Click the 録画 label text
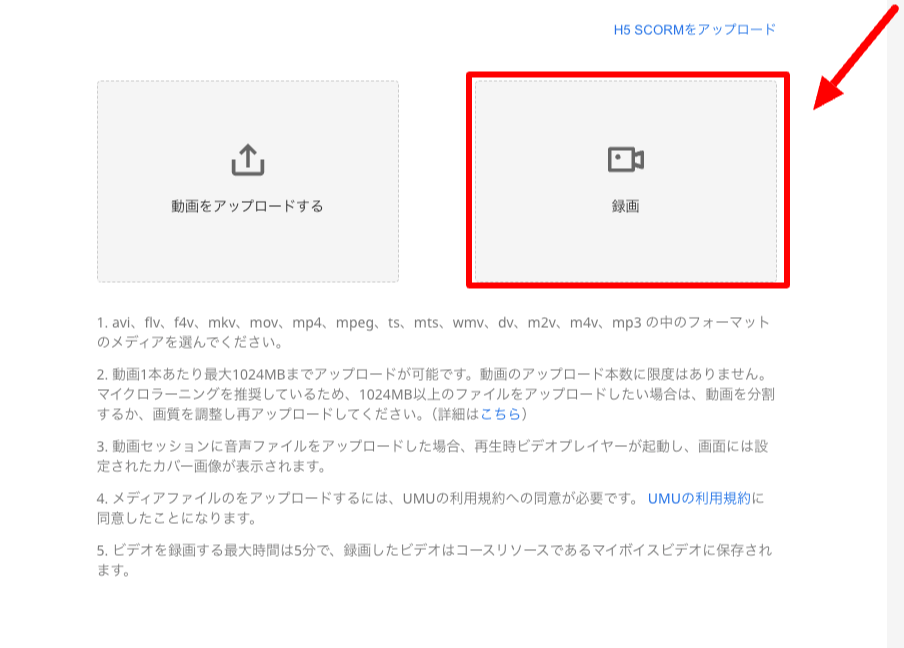The image size is (904, 648). pyautogui.click(x=626, y=206)
